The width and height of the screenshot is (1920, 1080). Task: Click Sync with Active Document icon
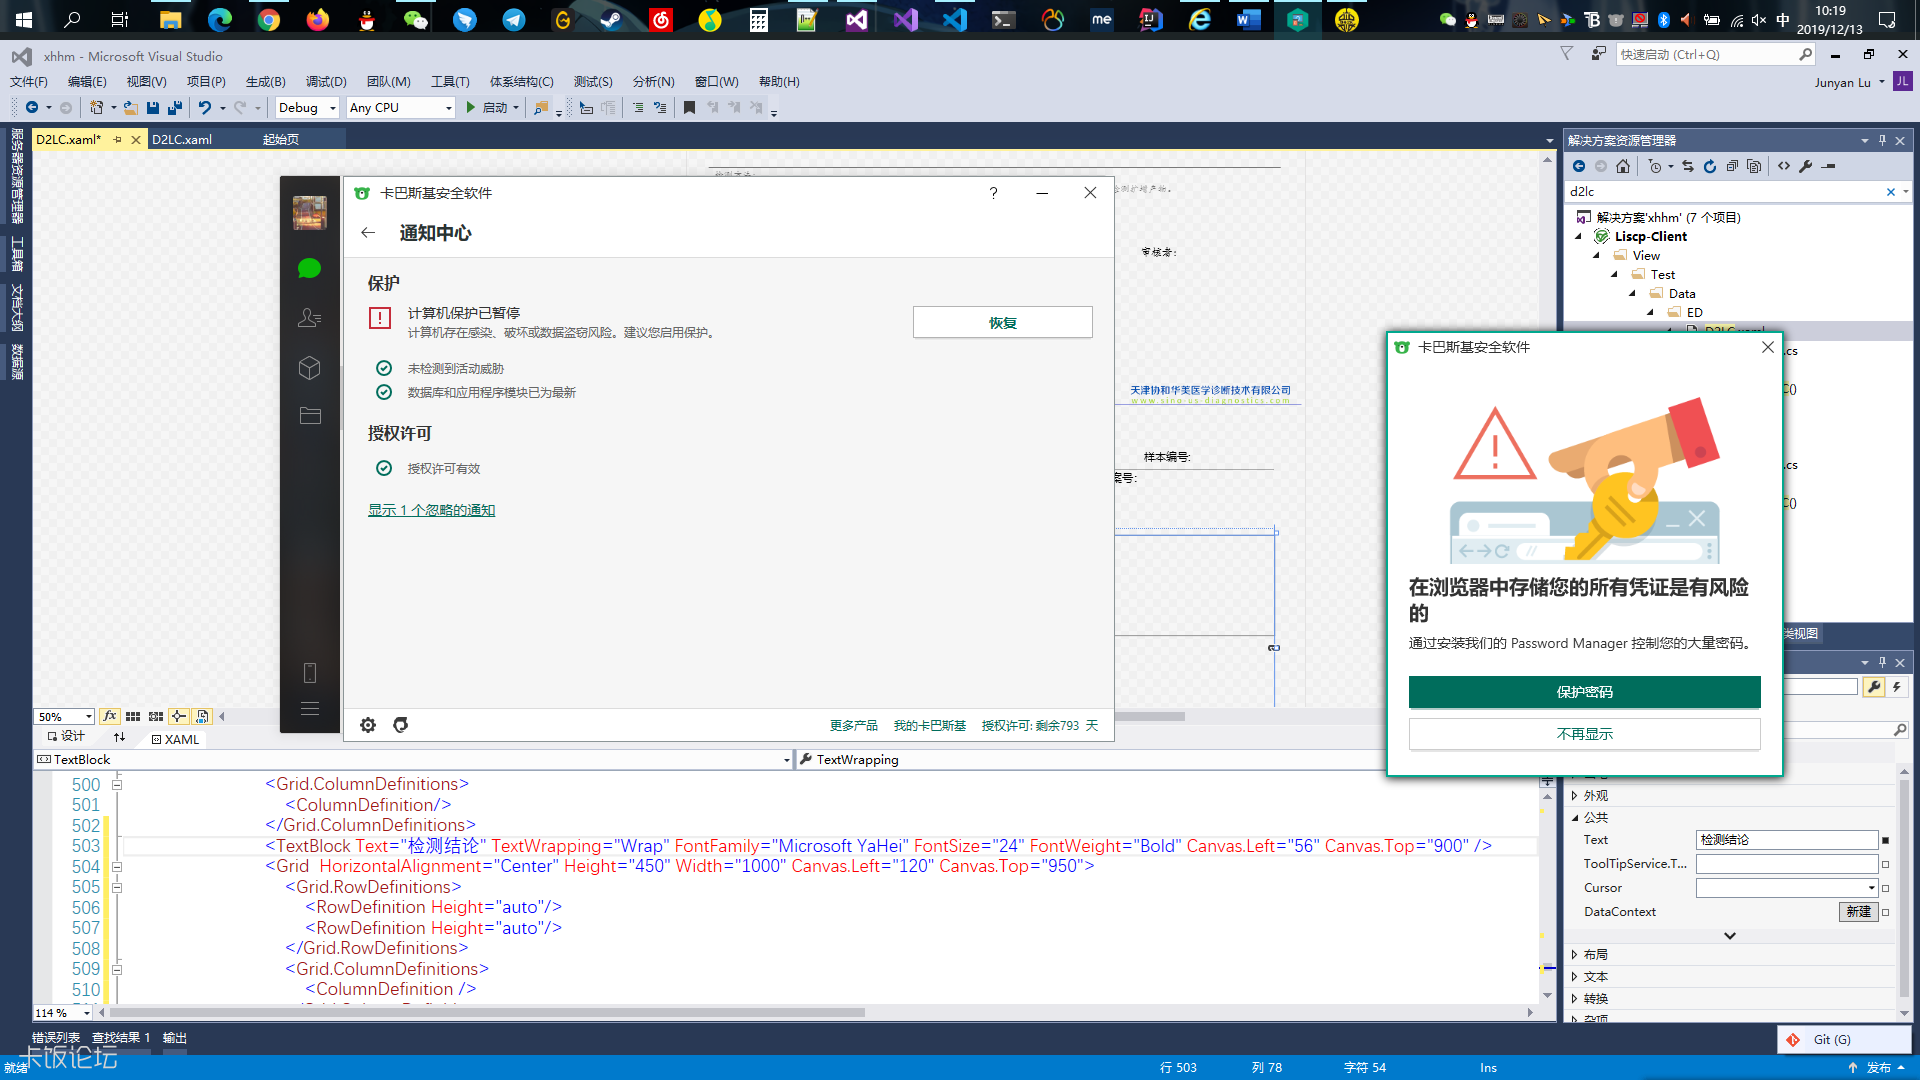tap(1688, 167)
